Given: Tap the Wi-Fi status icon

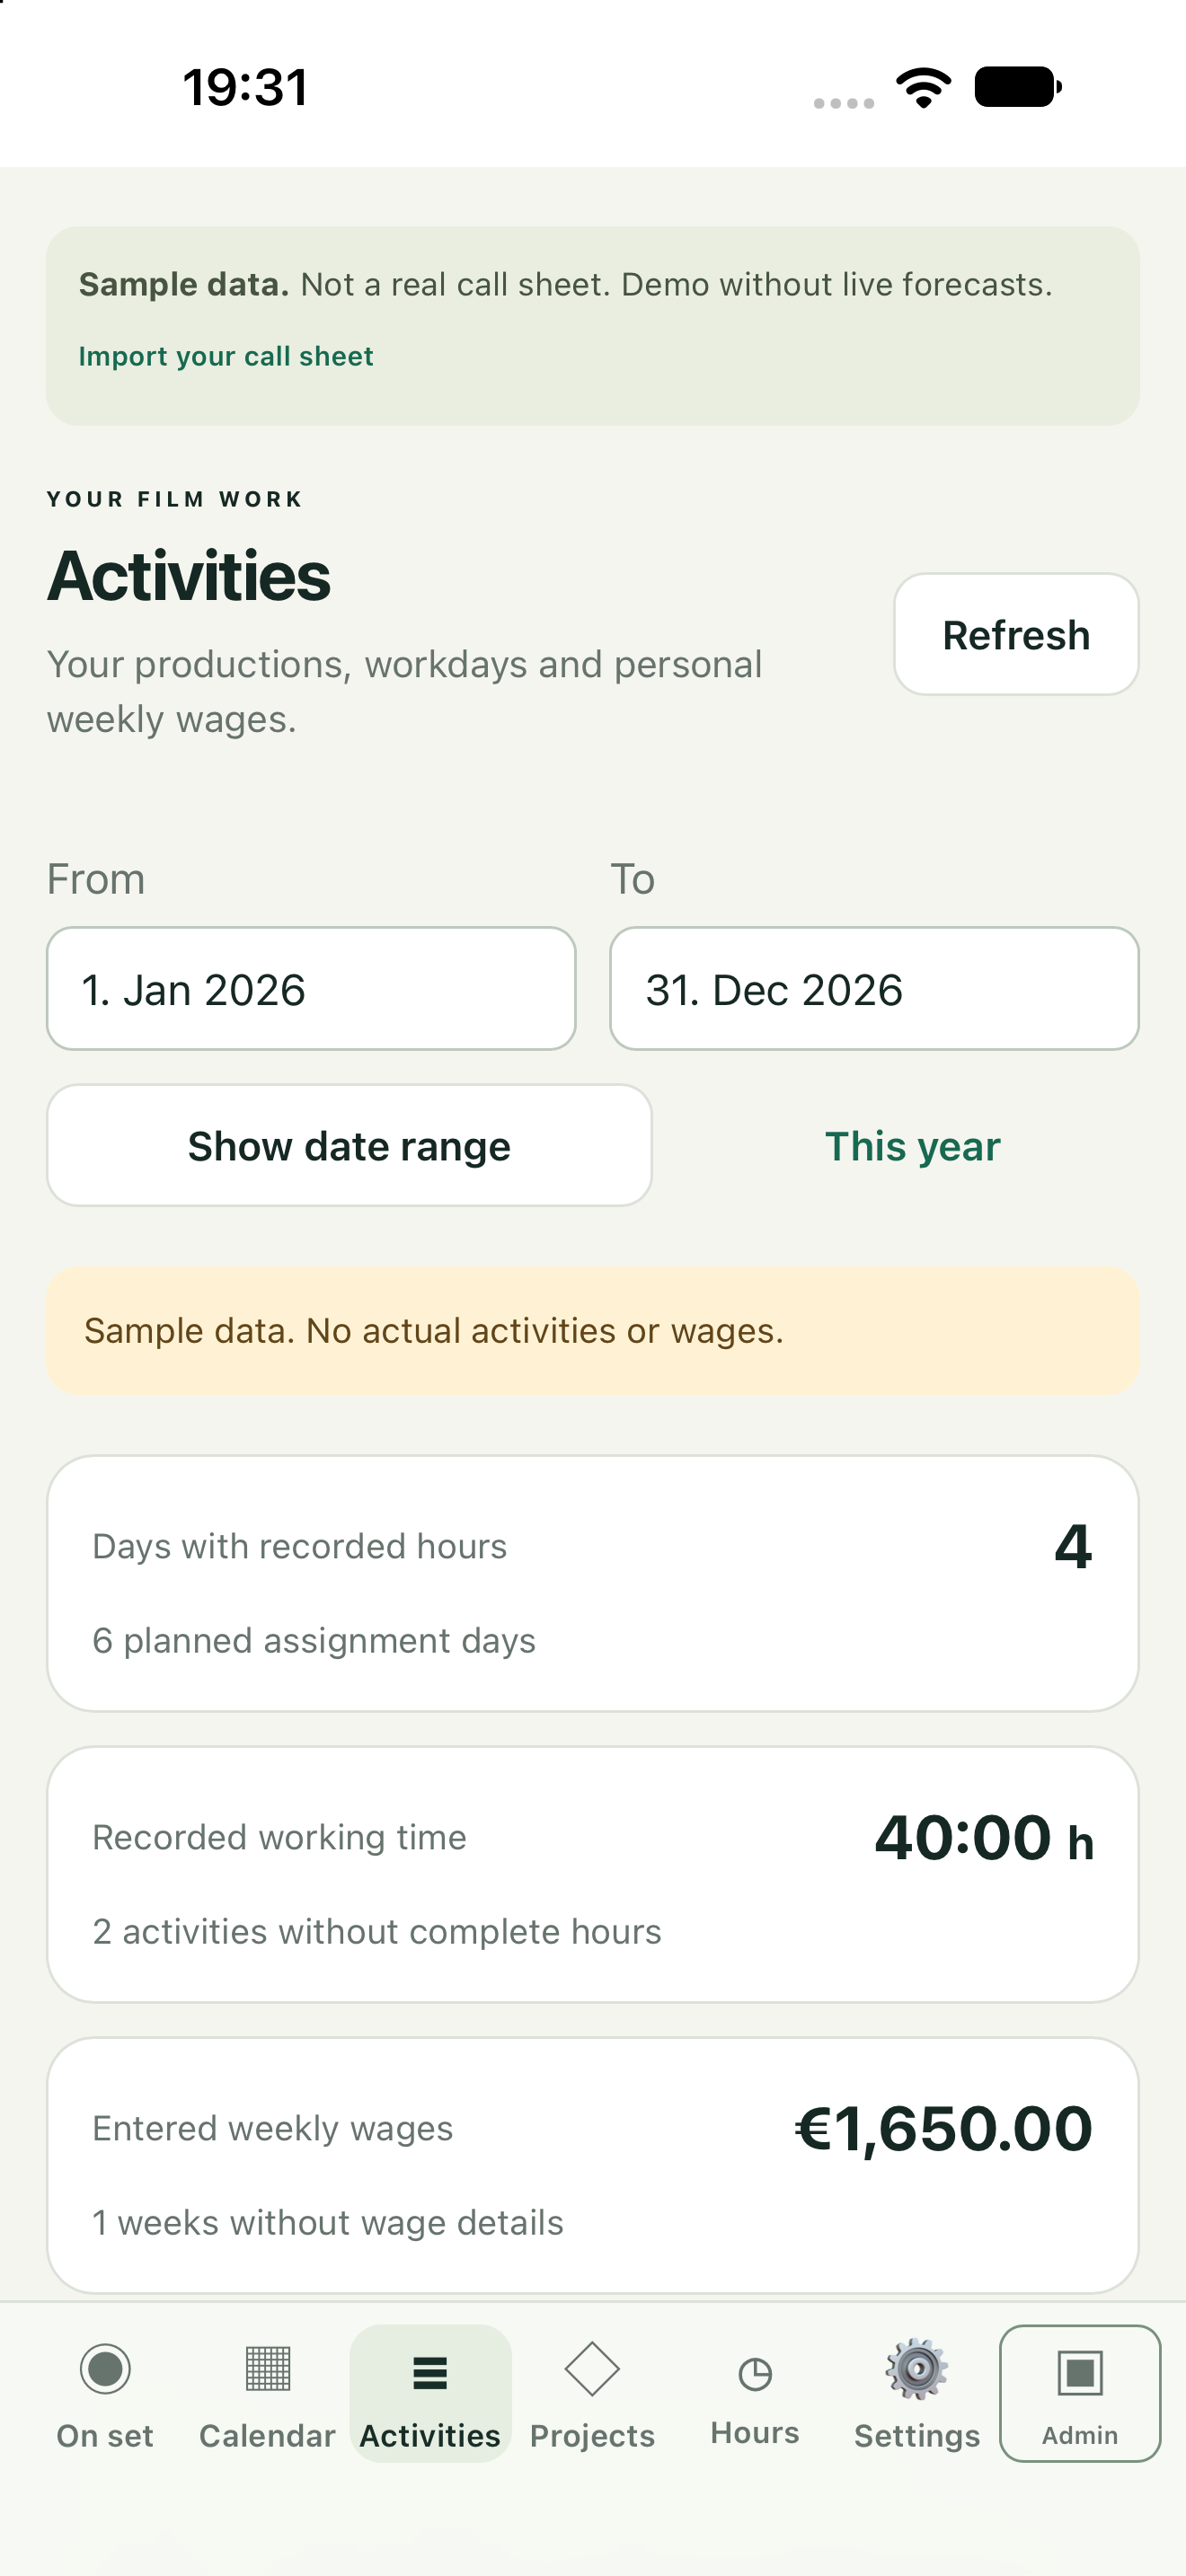Looking at the screenshot, I should point(924,87).
